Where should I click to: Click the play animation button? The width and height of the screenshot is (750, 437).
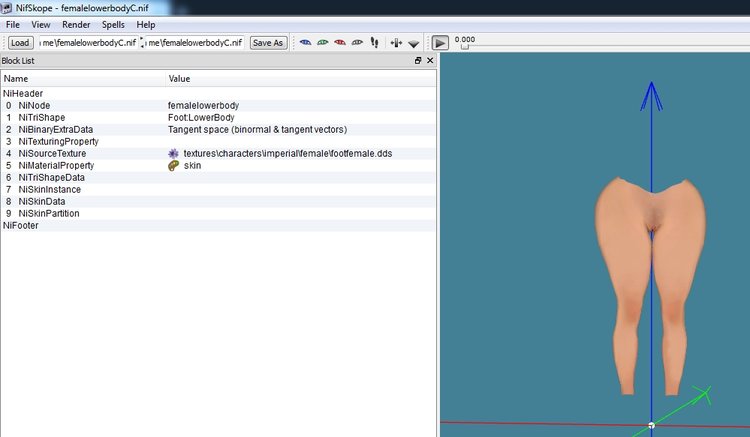pos(440,43)
